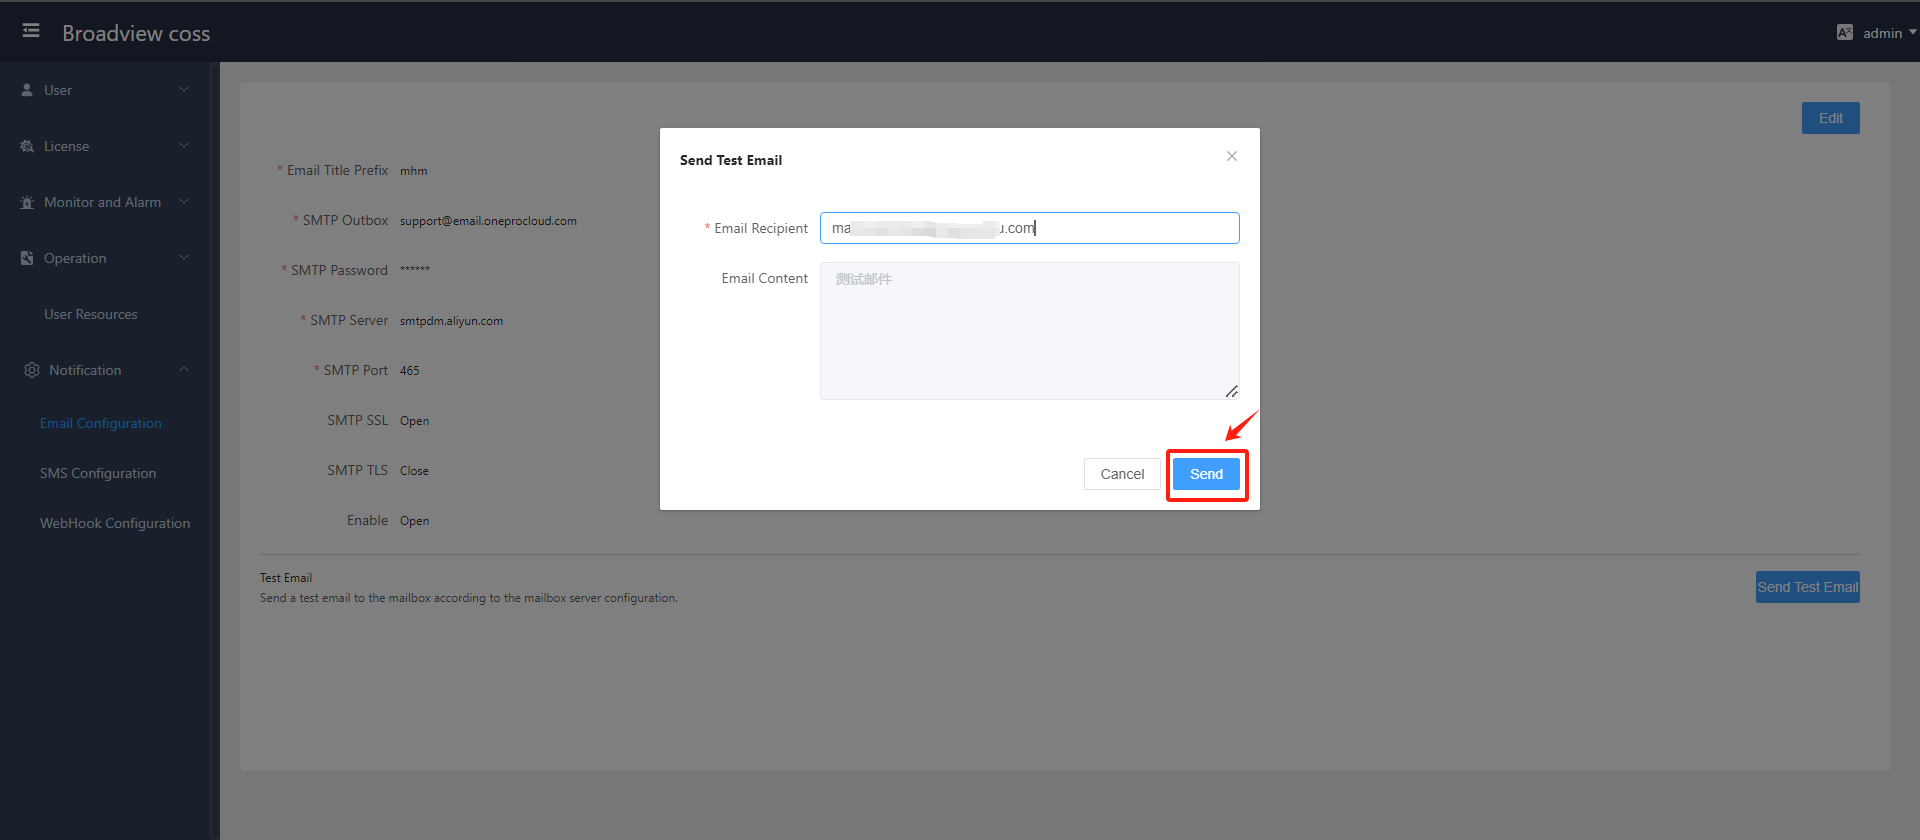Open the admin dropdown arrow
1920x840 pixels.
(1912, 32)
